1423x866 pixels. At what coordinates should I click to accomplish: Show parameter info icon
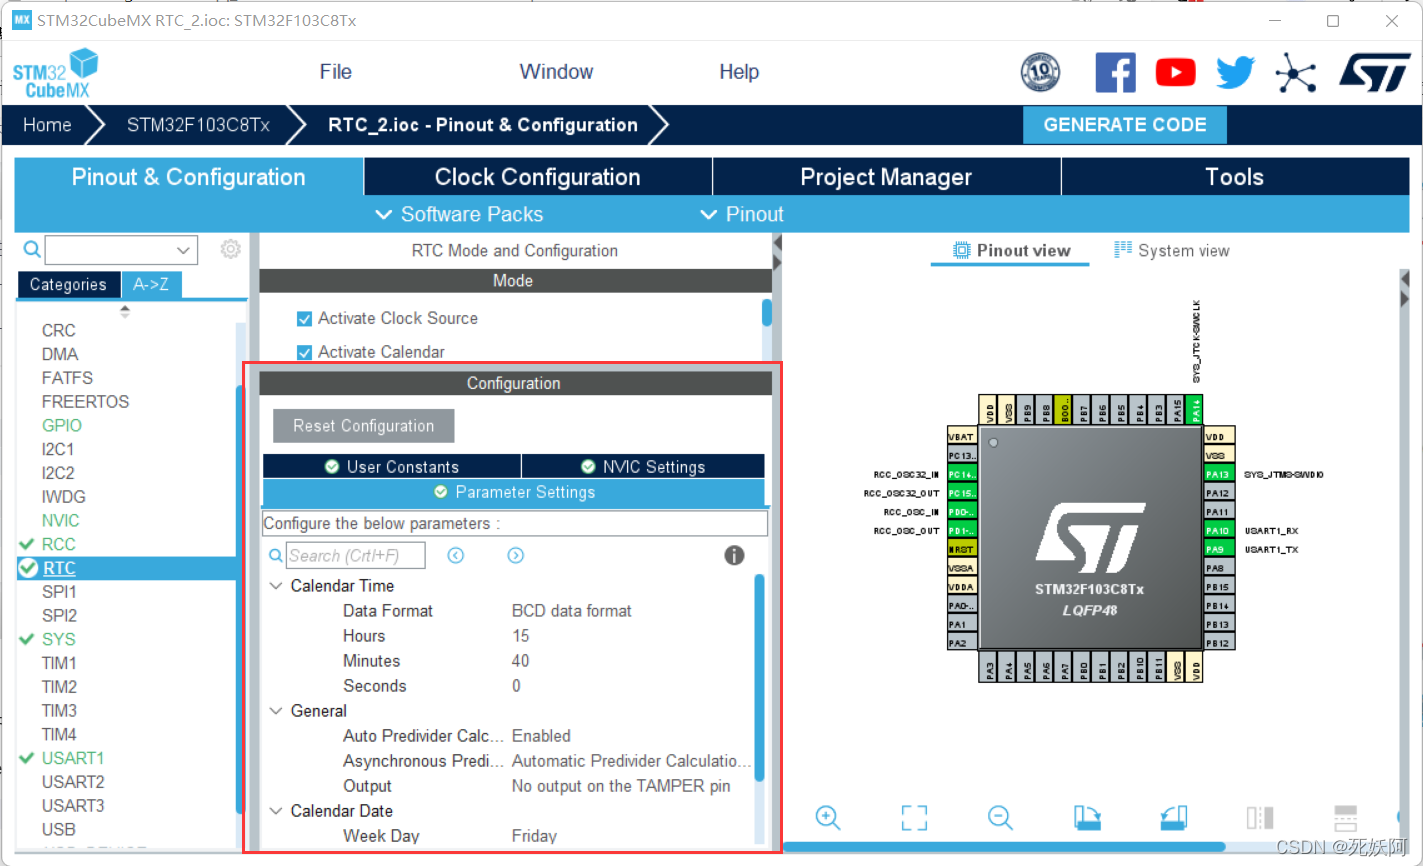tap(734, 555)
